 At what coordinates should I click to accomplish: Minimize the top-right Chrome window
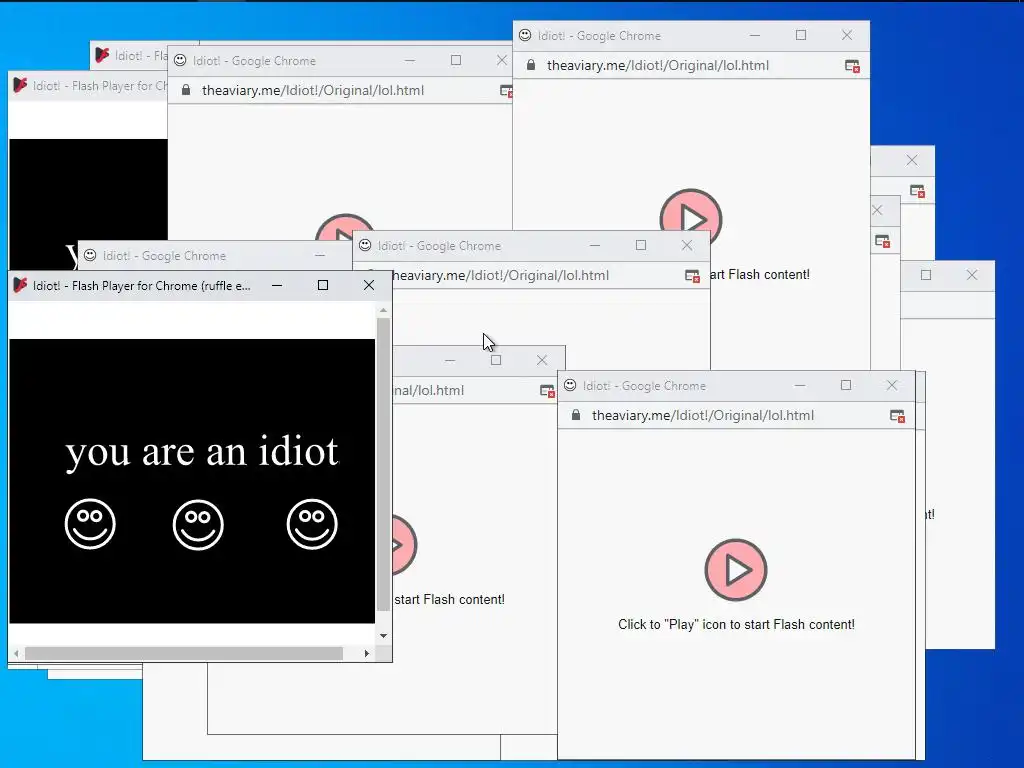tap(755, 35)
